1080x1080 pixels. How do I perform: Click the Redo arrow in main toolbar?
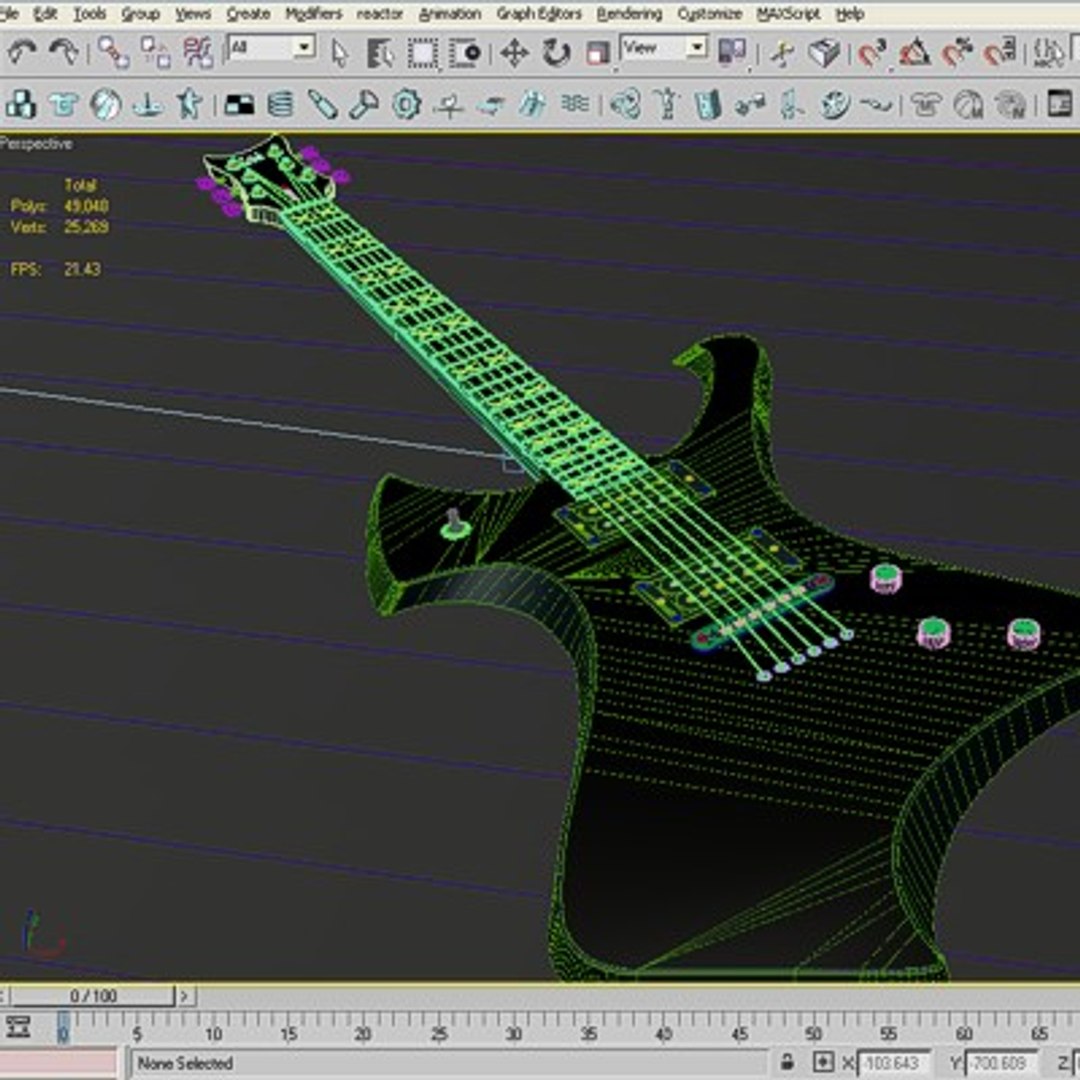click(x=64, y=52)
